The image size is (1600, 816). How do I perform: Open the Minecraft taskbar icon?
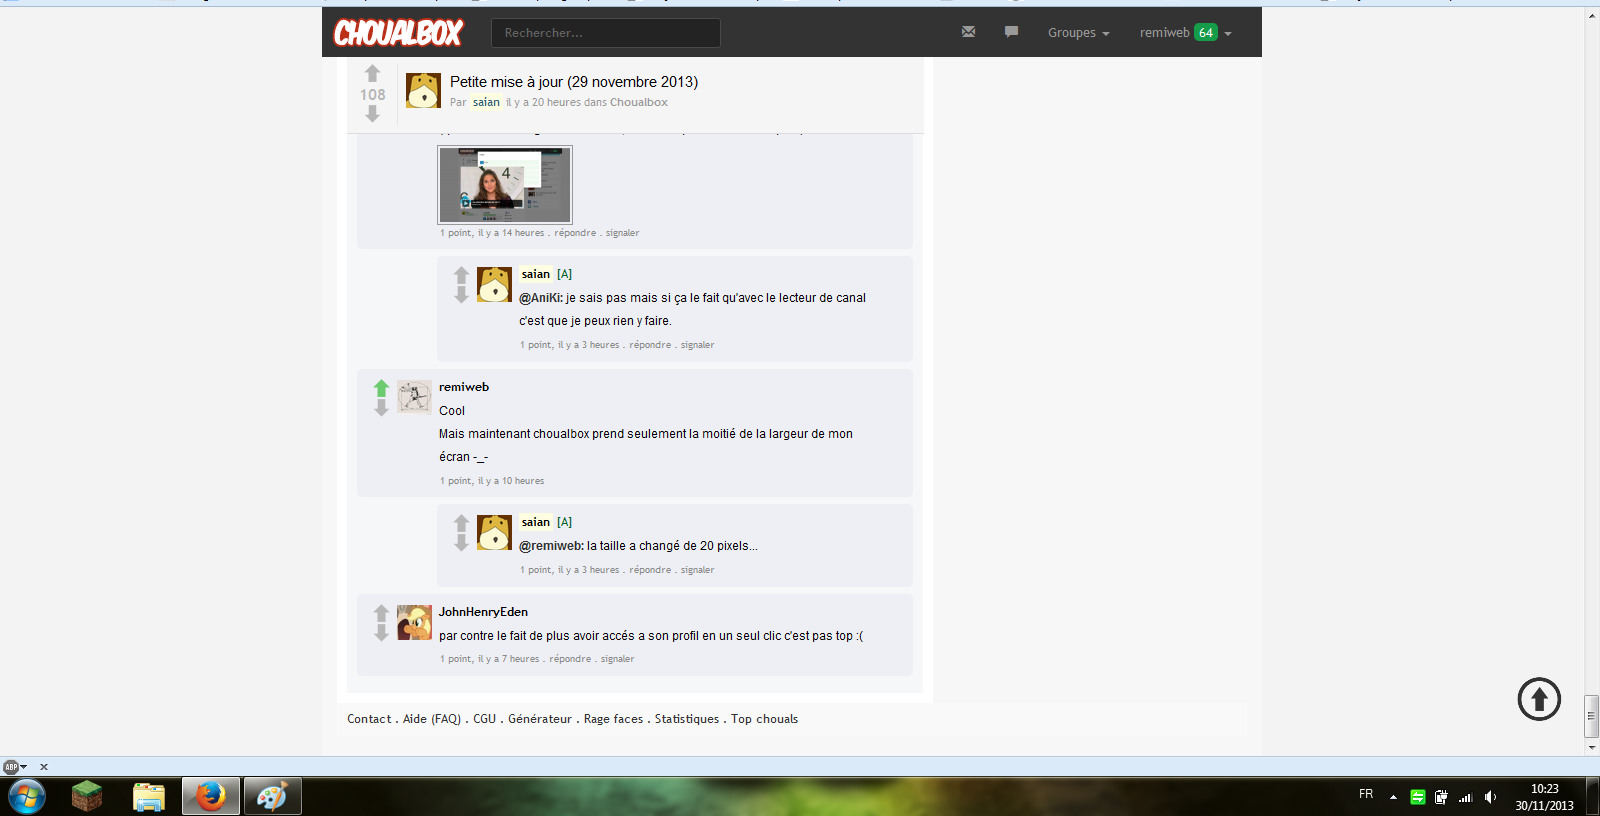(x=87, y=796)
